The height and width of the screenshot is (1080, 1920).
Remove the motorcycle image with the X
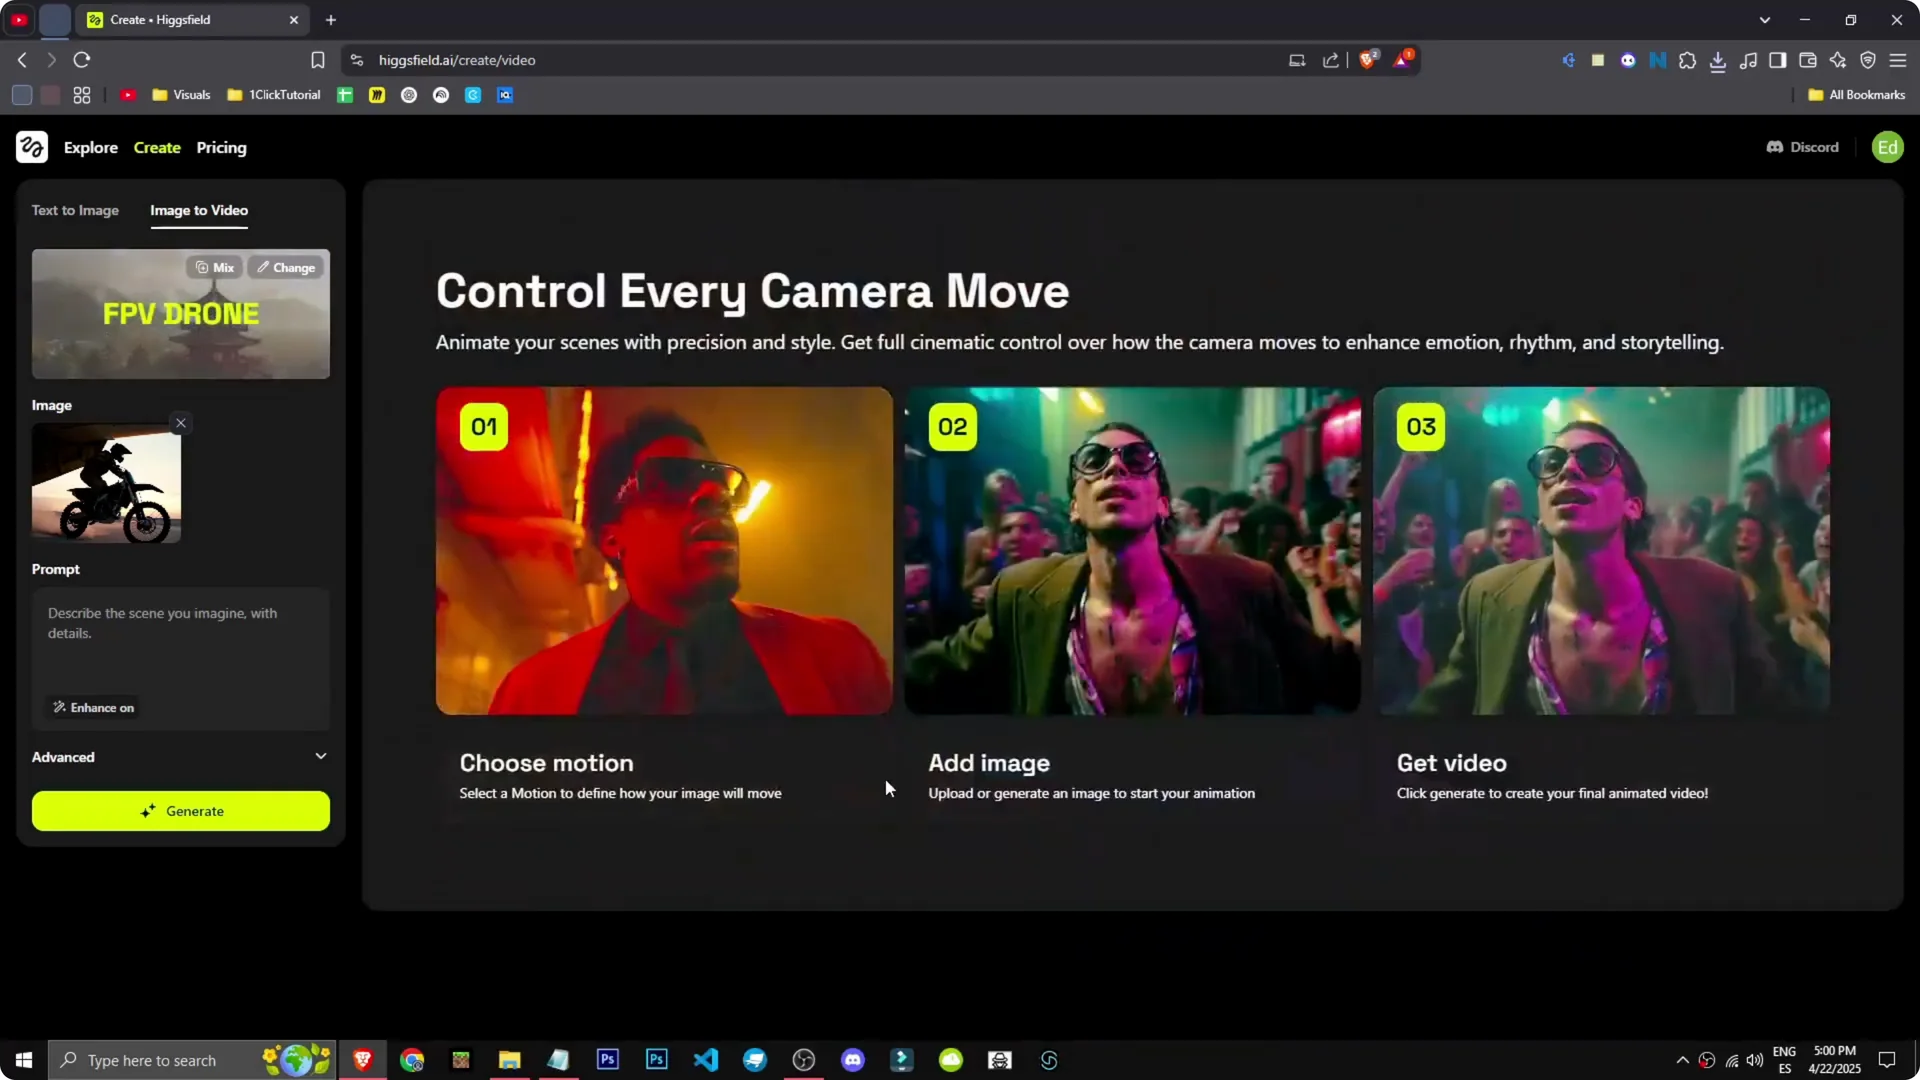click(x=180, y=423)
